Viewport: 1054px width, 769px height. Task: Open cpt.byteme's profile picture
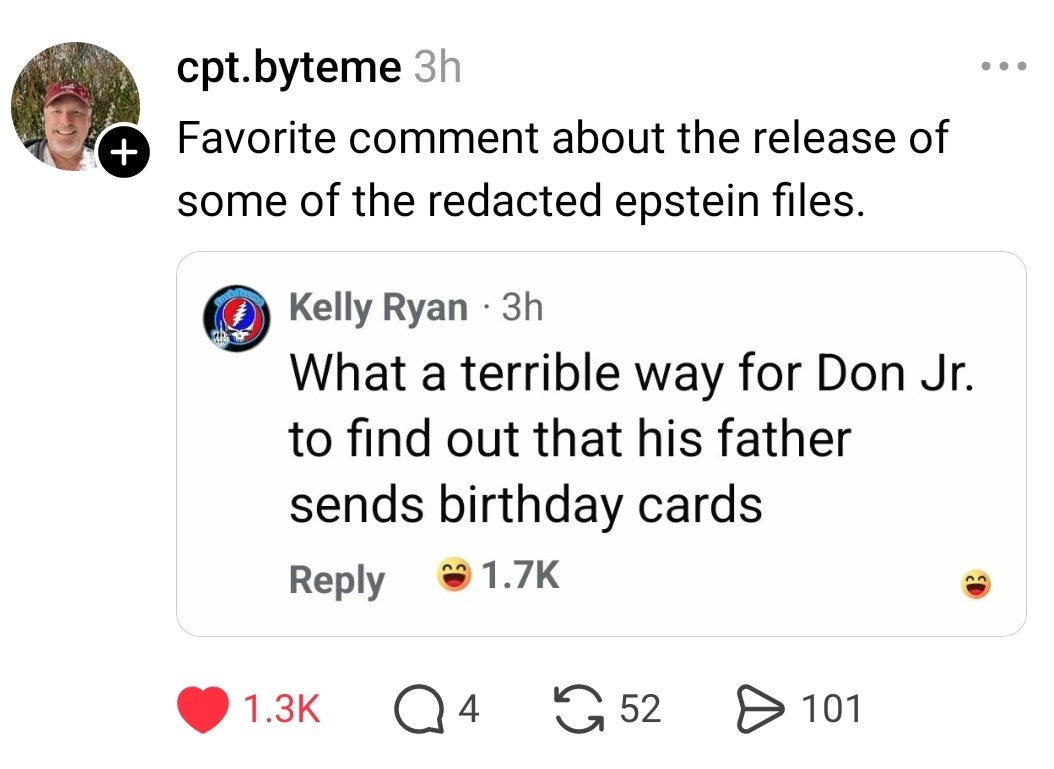tap(73, 103)
